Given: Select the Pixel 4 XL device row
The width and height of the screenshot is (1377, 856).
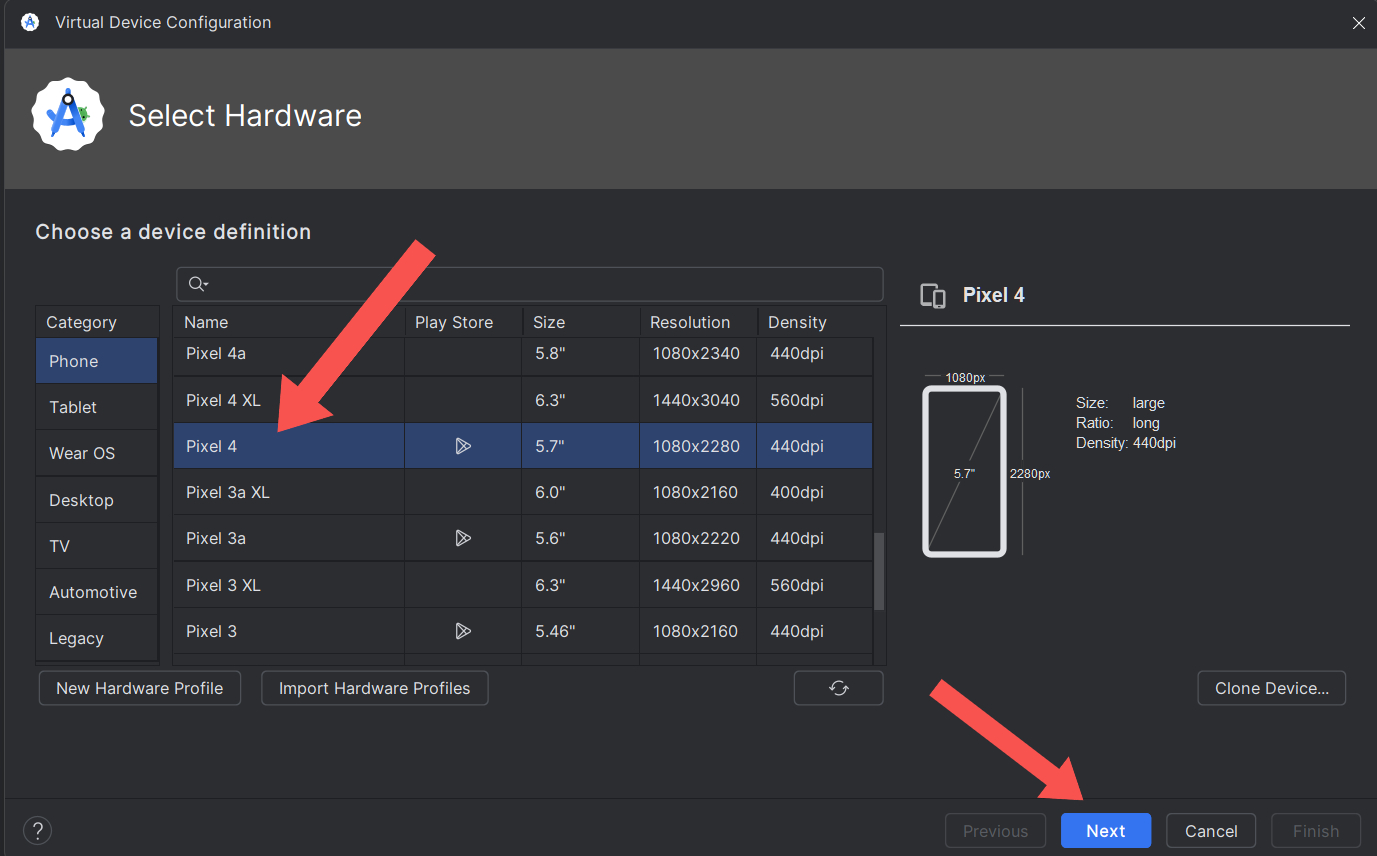Looking at the screenshot, I should coord(523,400).
